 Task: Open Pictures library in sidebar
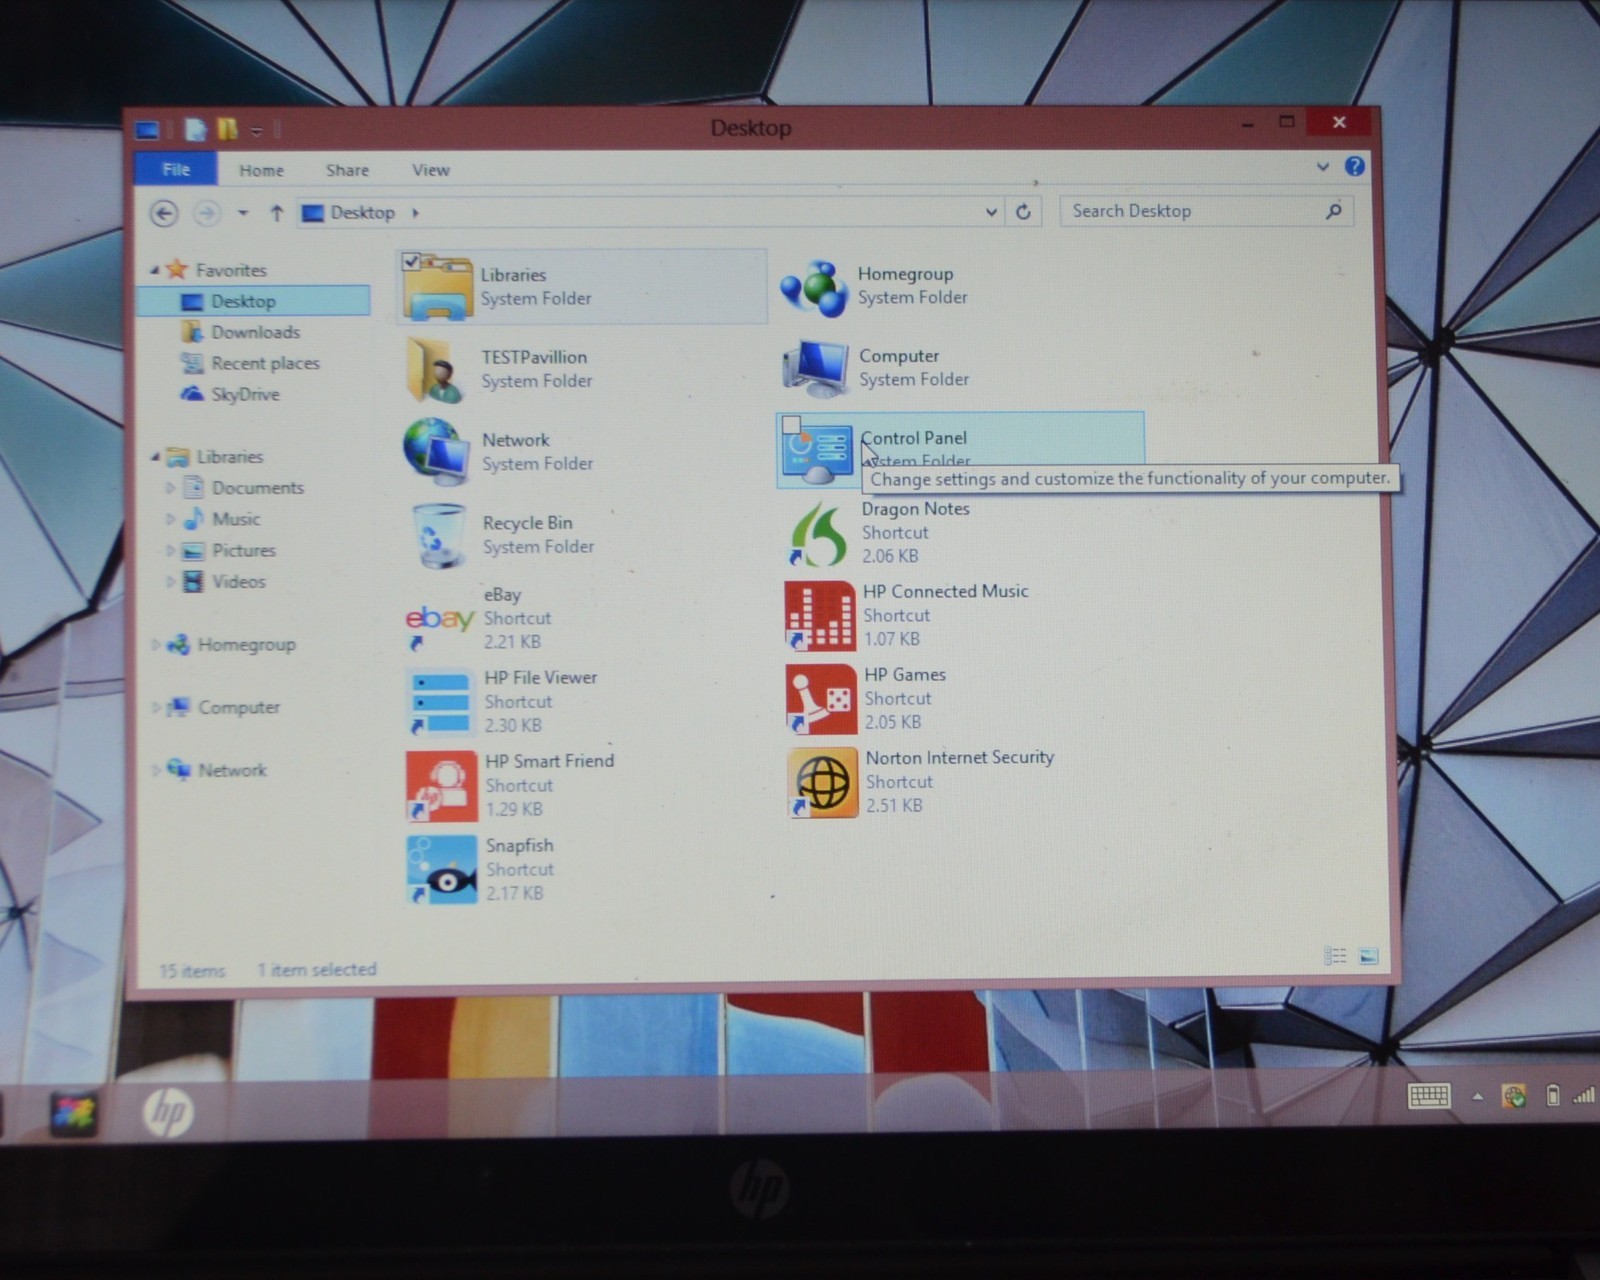[243, 550]
